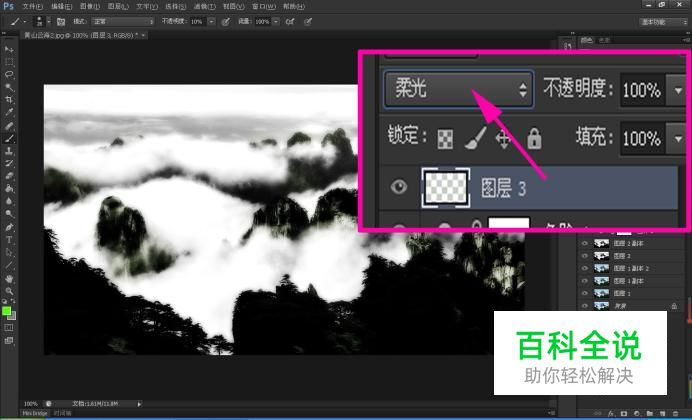Image resolution: width=692 pixels, height=420 pixels.
Task: Open the 滤镜(T) menu
Action: pos(205,6)
